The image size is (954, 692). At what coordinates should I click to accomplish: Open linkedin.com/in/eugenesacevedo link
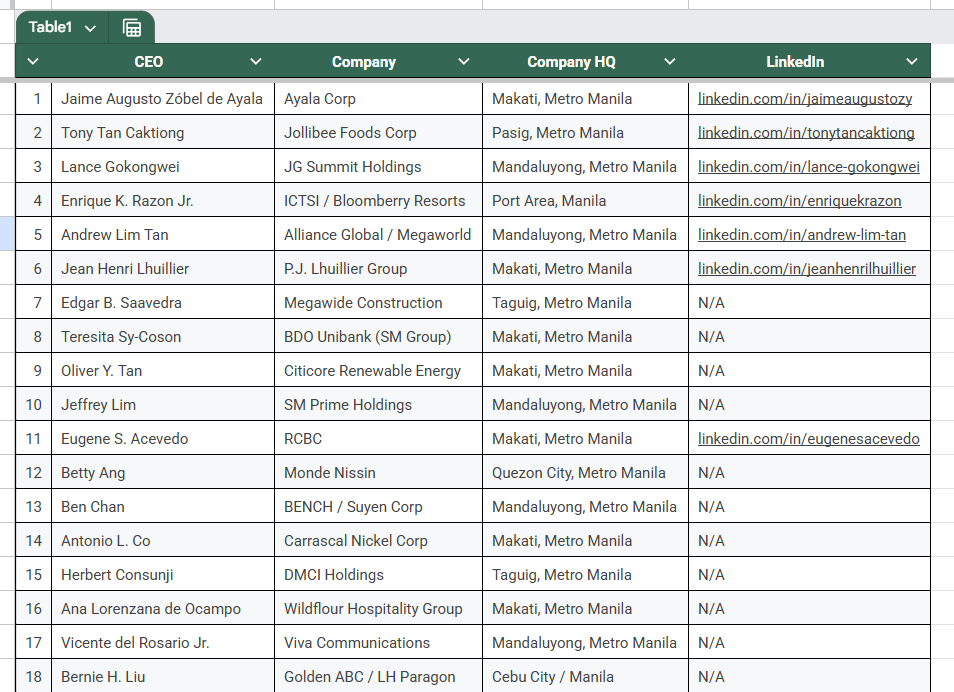point(809,439)
